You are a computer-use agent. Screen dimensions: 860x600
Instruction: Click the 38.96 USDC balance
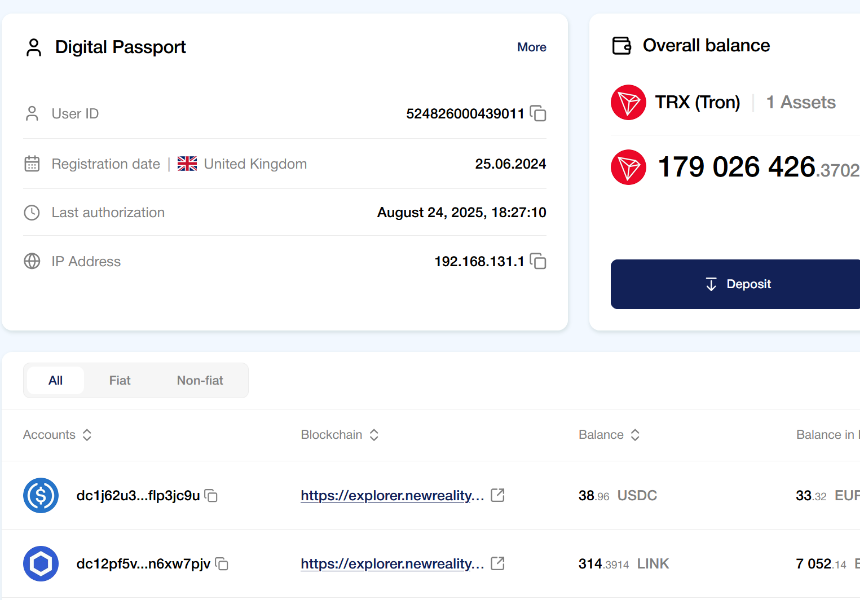[618, 495]
